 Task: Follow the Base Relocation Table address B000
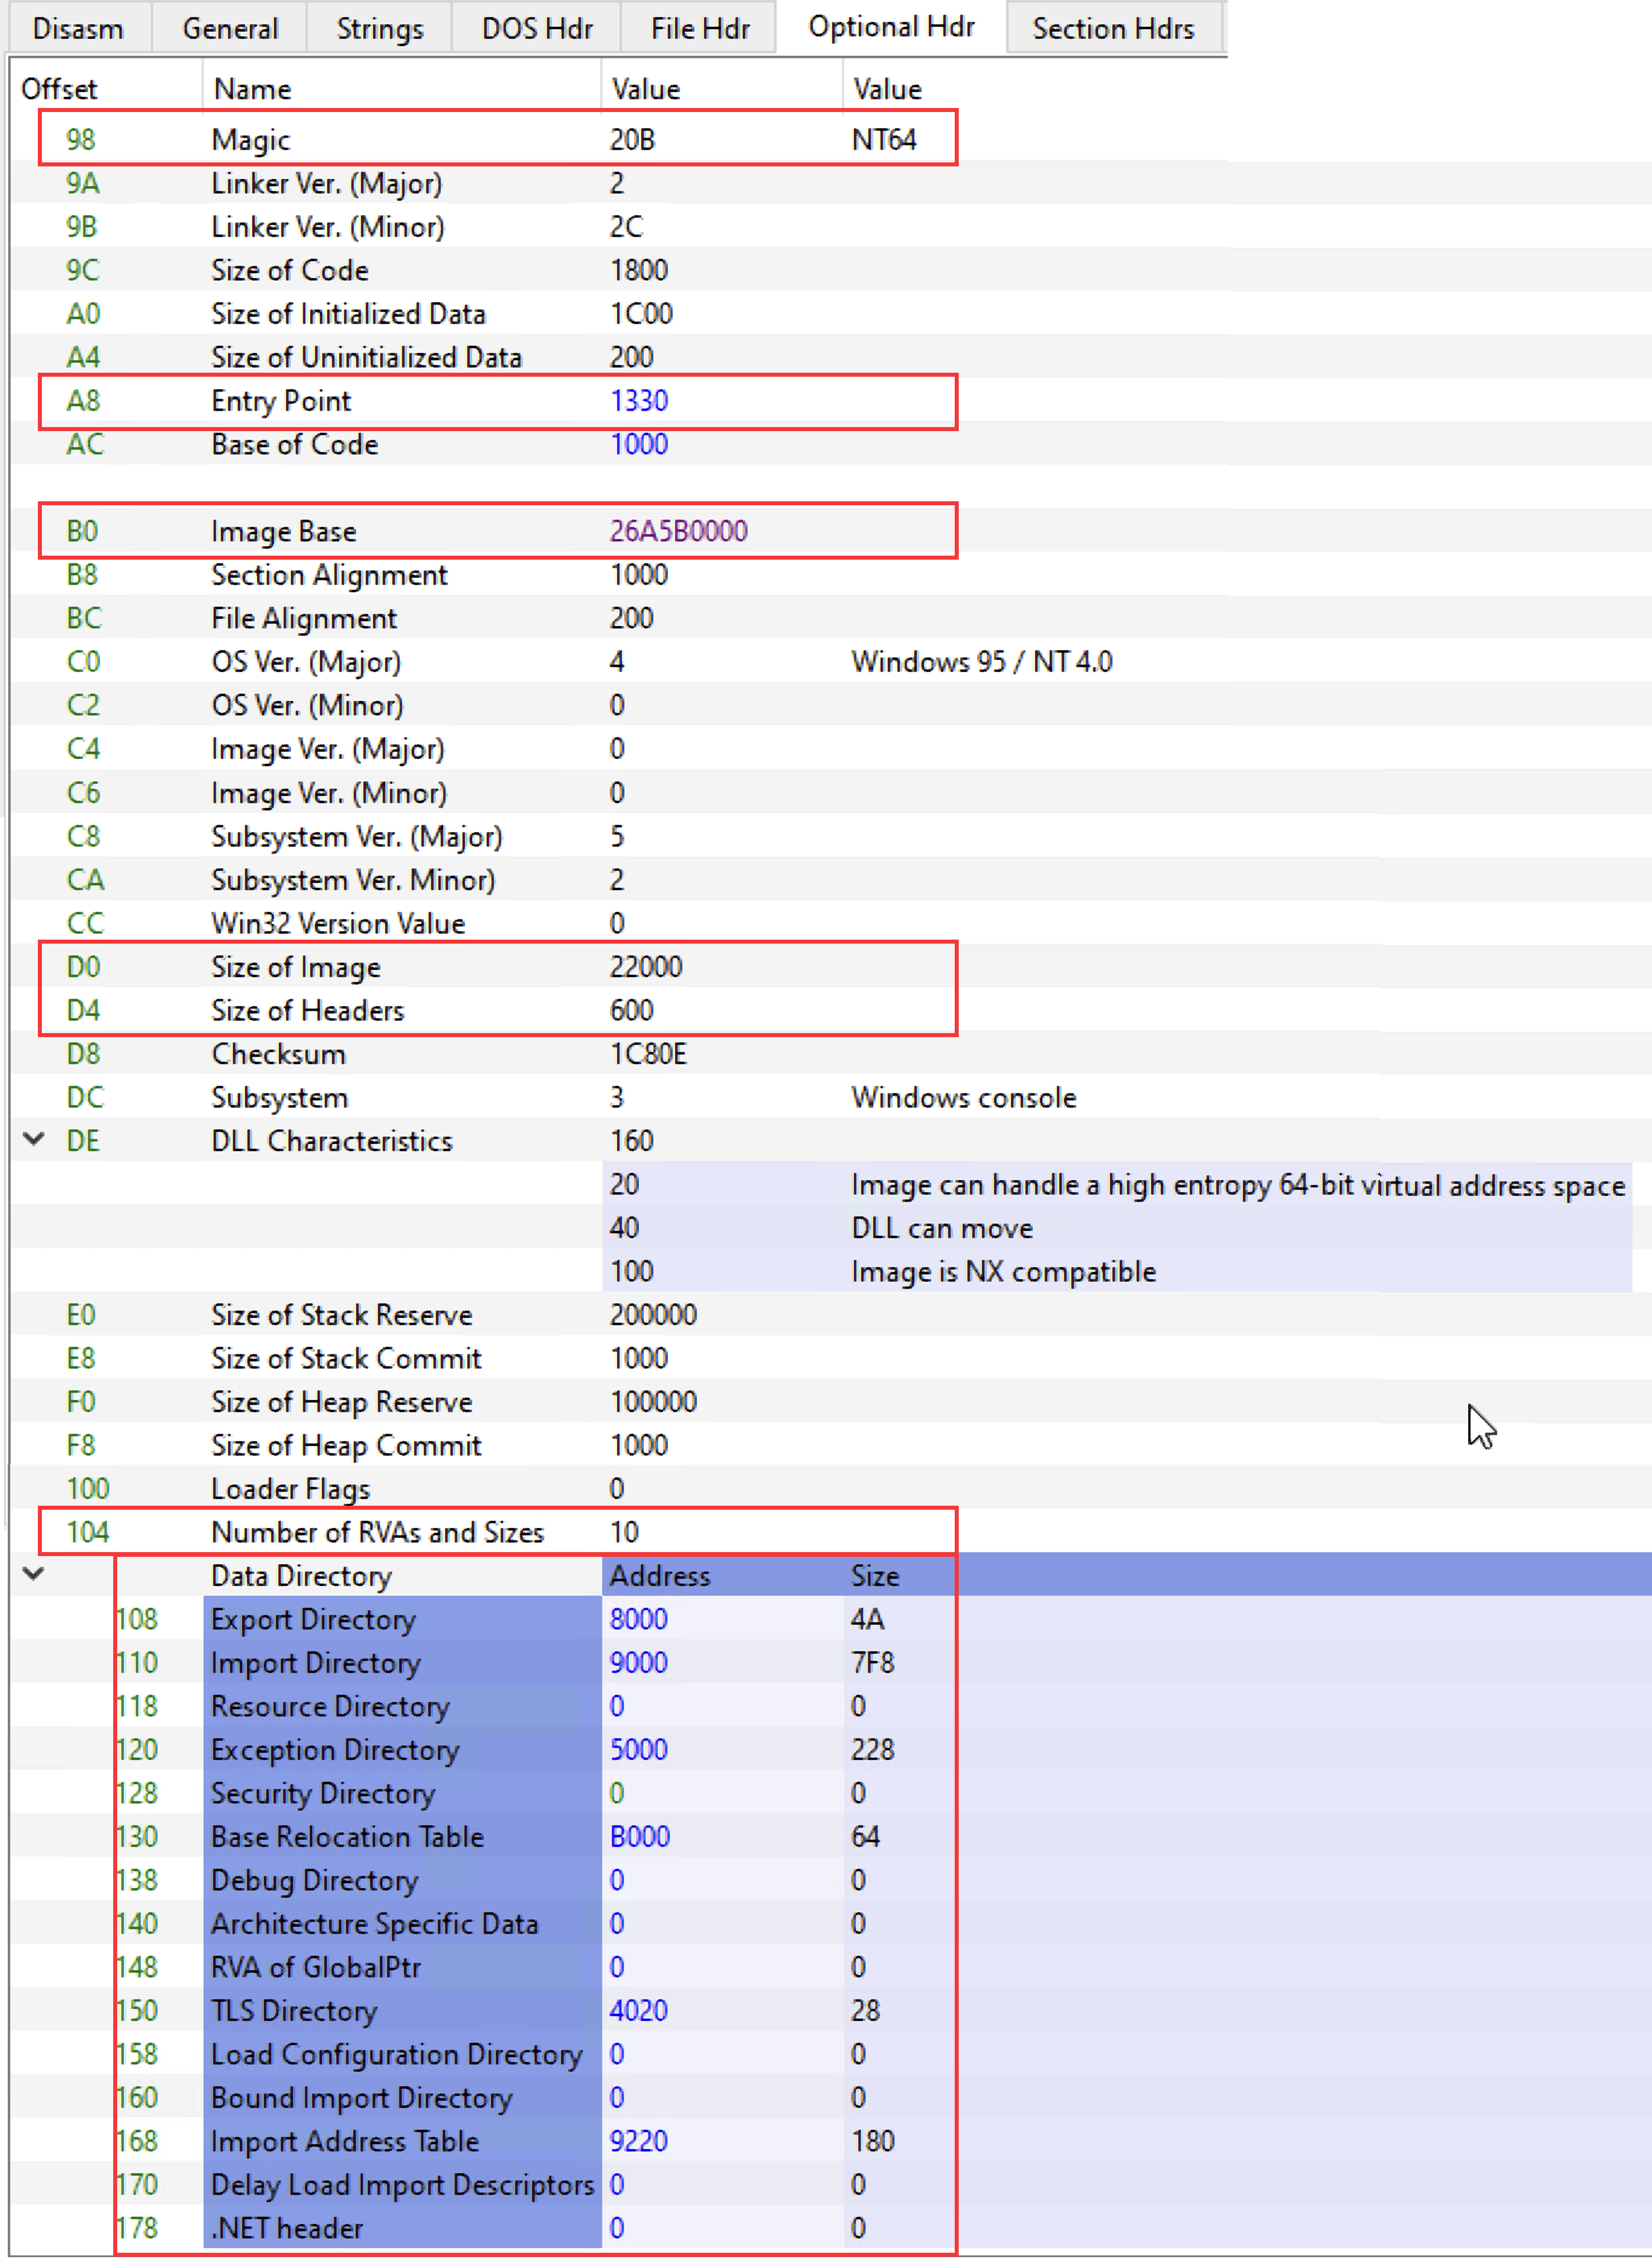coord(640,1836)
